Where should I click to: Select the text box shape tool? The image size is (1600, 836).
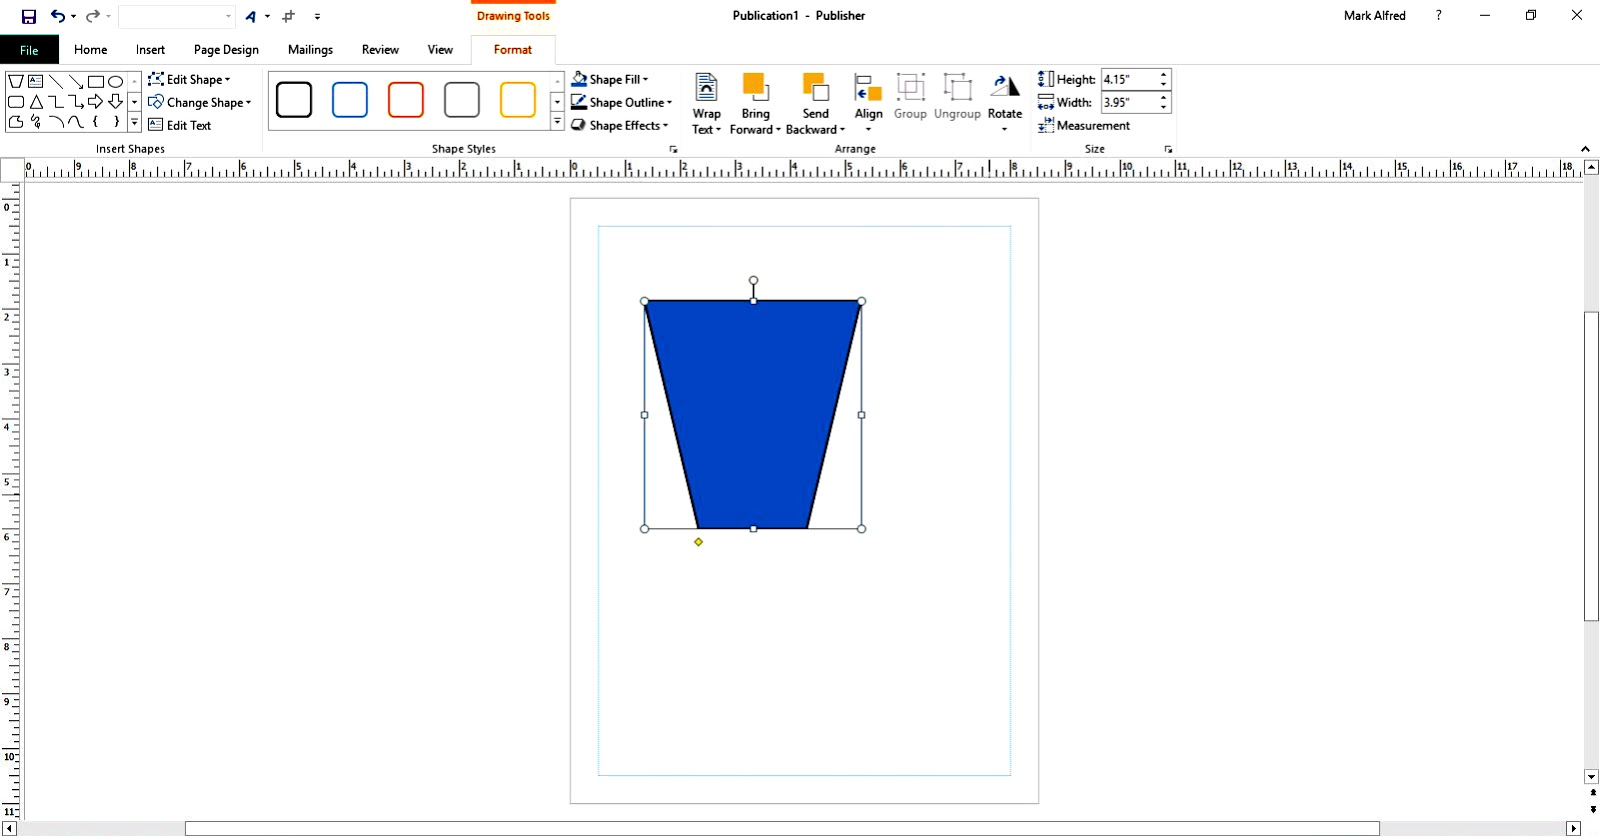click(36, 82)
